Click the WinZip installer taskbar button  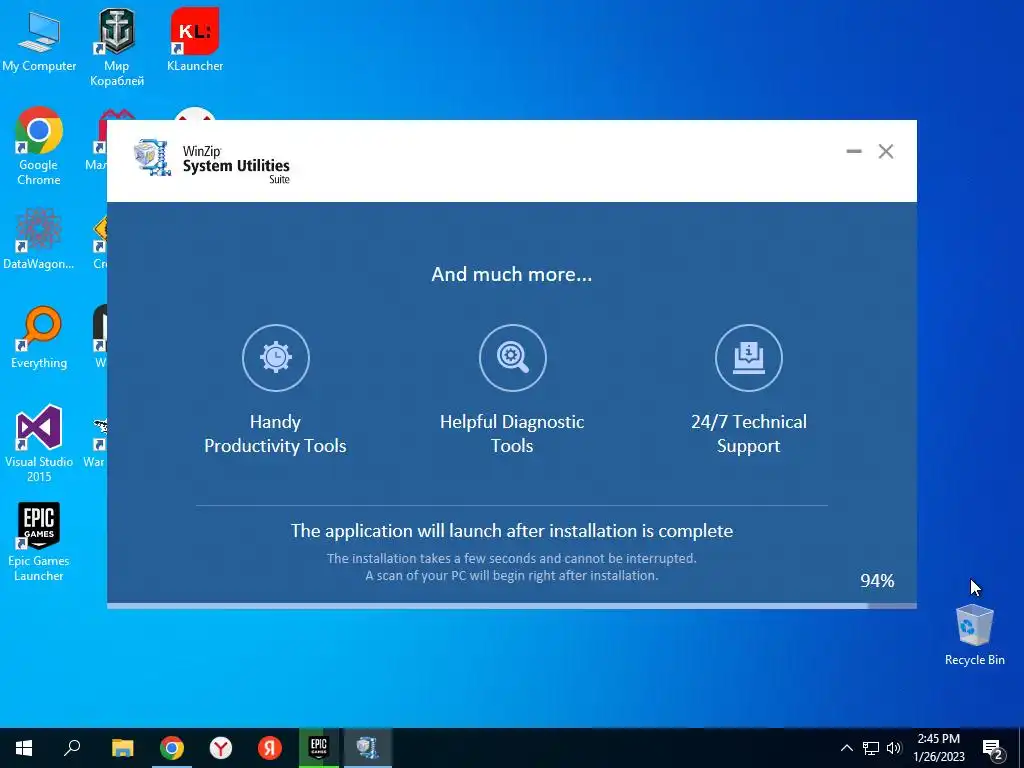368,748
